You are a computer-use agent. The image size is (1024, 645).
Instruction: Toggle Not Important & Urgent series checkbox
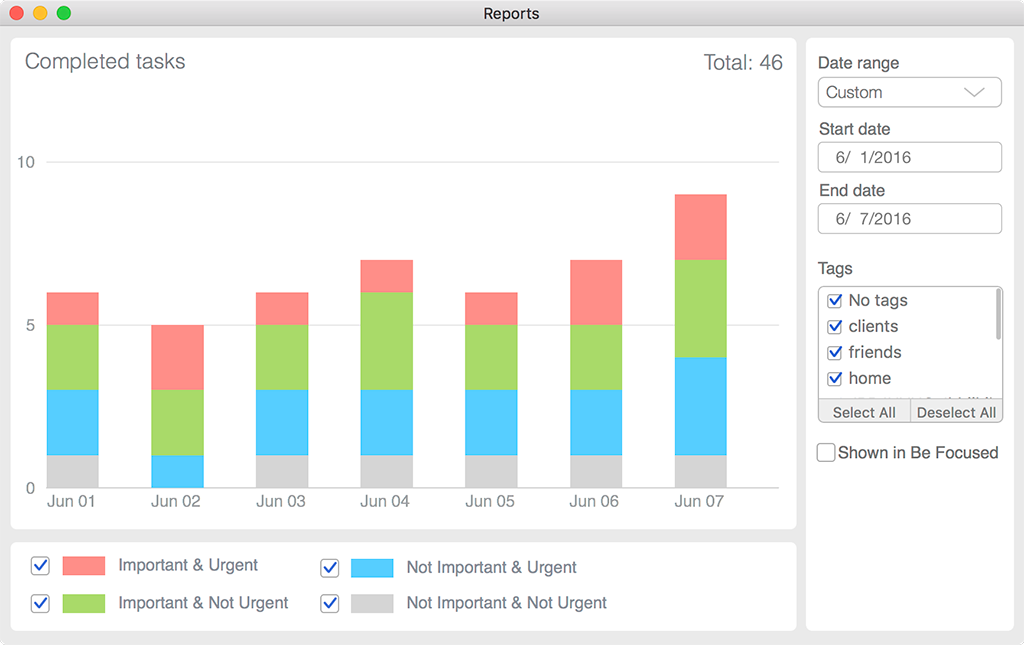329,568
